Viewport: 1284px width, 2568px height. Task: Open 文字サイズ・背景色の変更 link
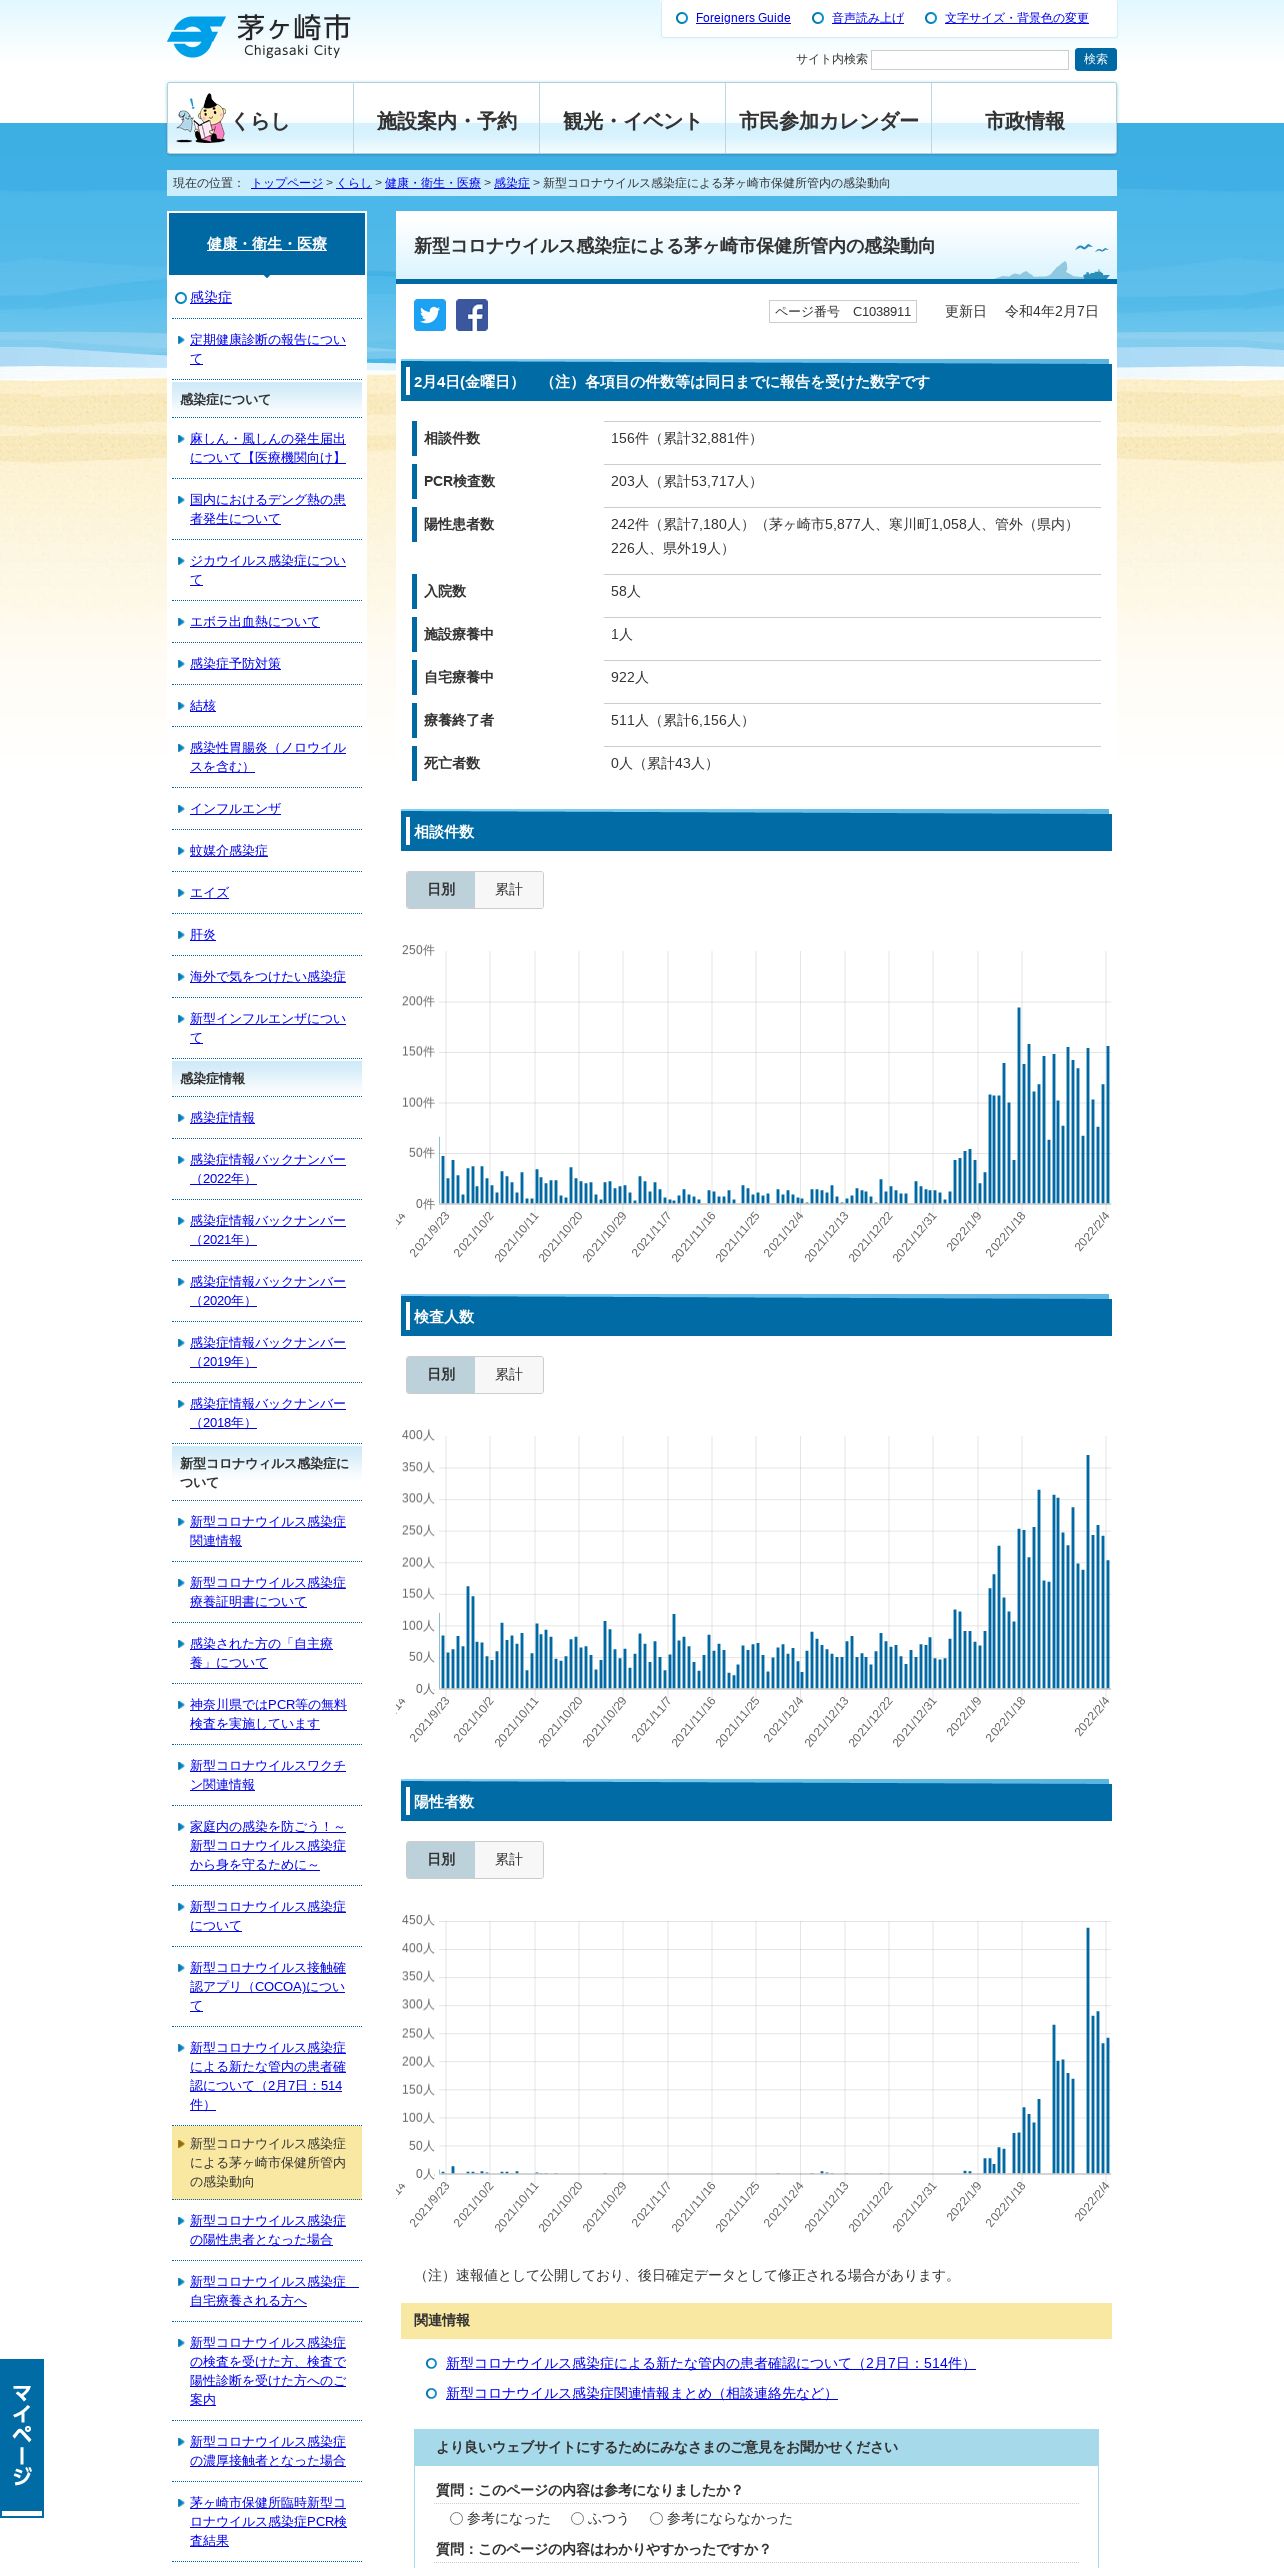pos(1016,18)
